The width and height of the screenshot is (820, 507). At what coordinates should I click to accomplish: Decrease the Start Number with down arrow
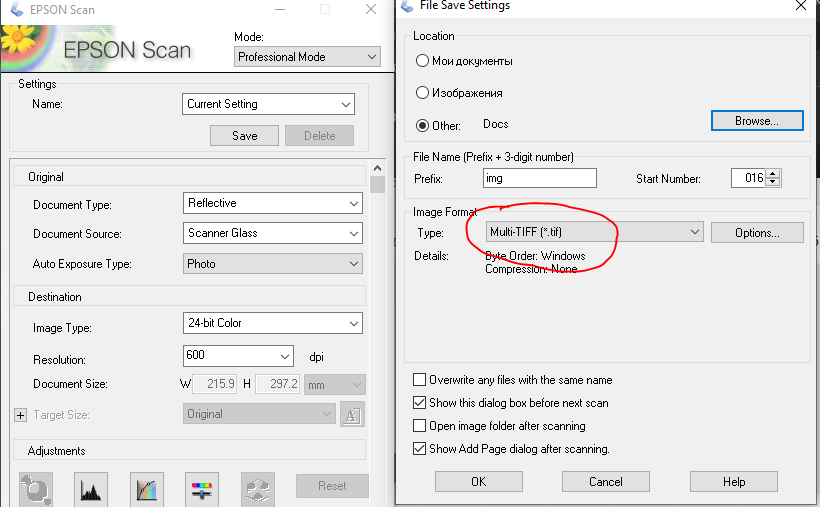click(x=773, y=183)
